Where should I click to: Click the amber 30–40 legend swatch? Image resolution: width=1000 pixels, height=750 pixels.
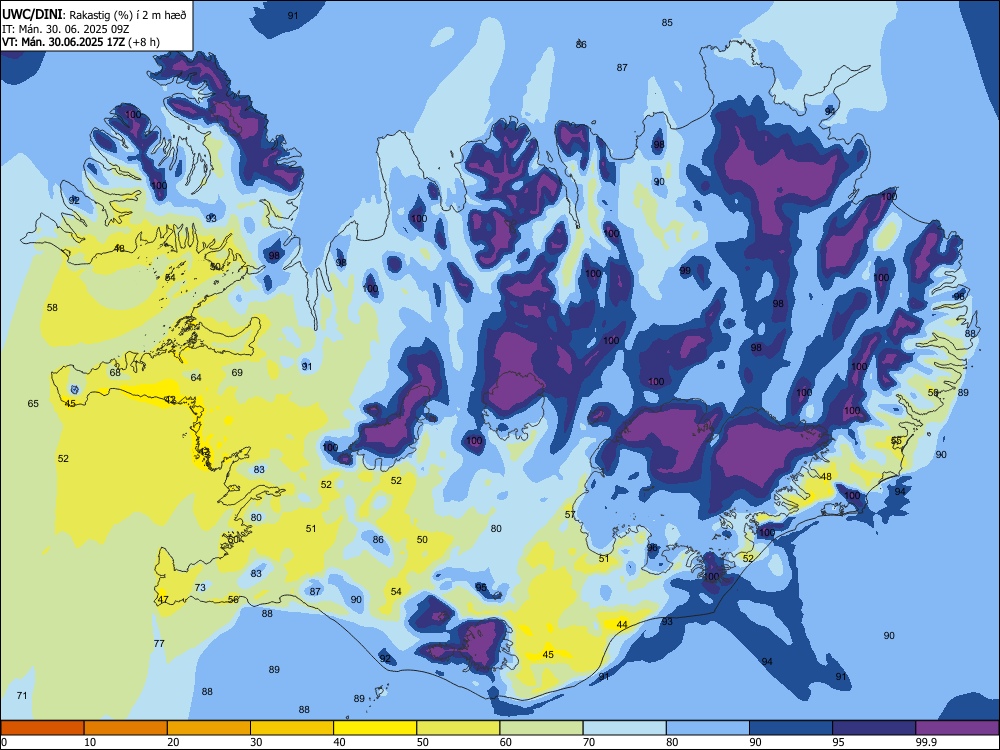tap(292, 728)
